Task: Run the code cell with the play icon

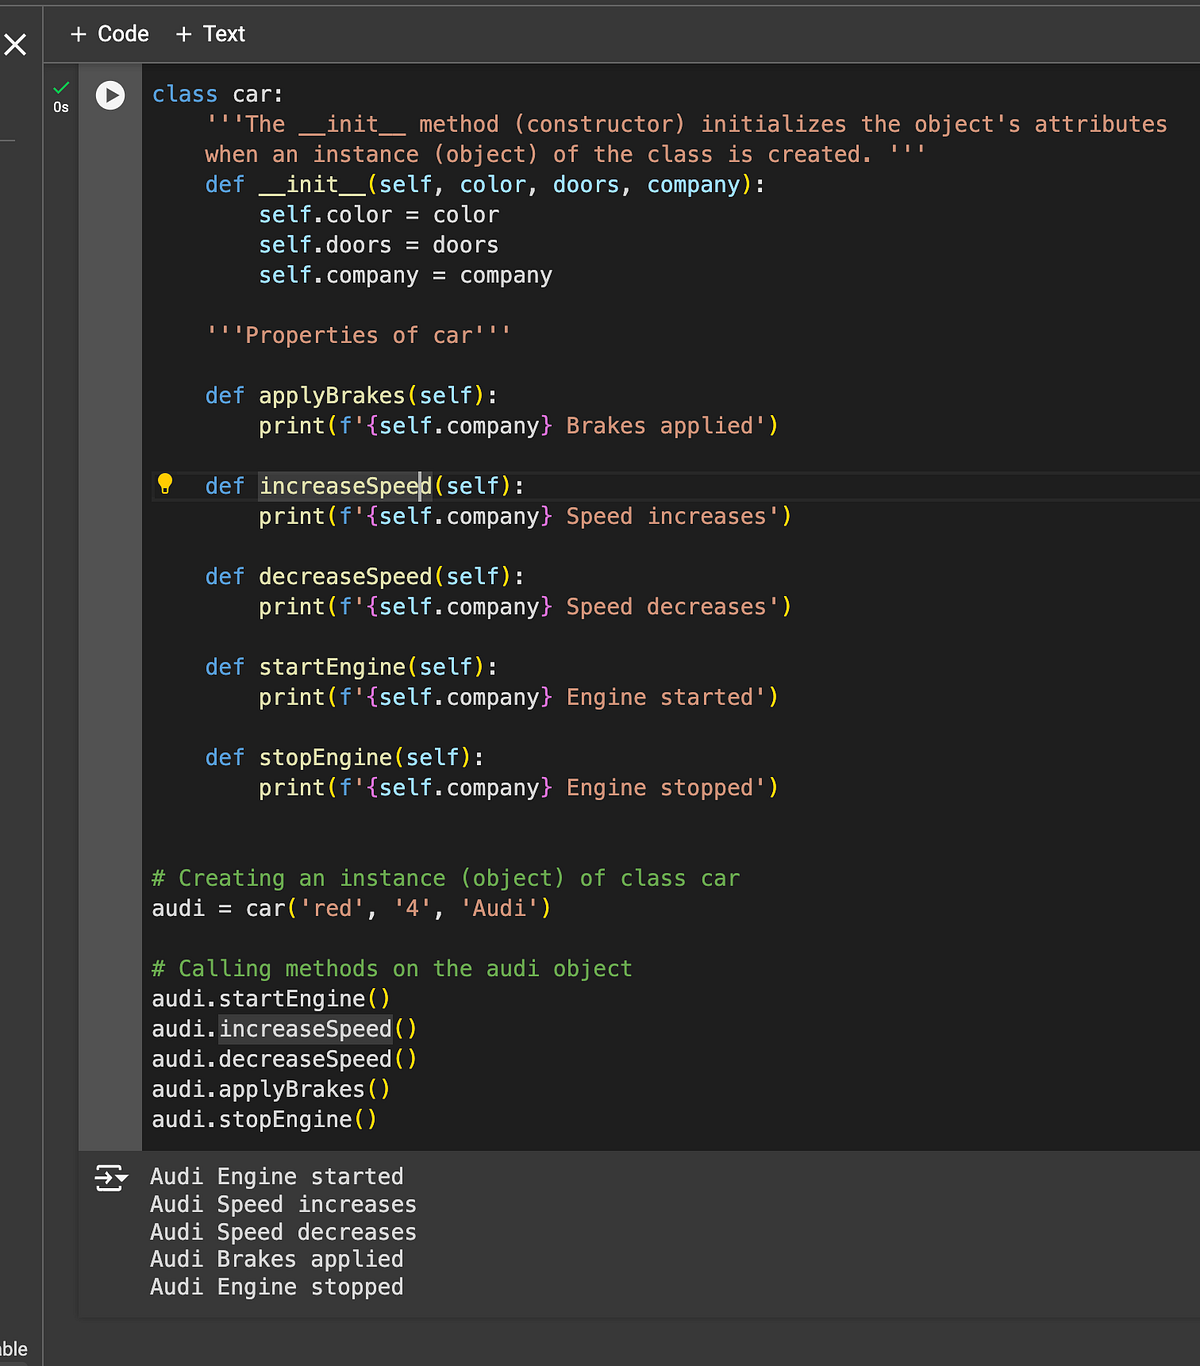Action: [110, 95]
